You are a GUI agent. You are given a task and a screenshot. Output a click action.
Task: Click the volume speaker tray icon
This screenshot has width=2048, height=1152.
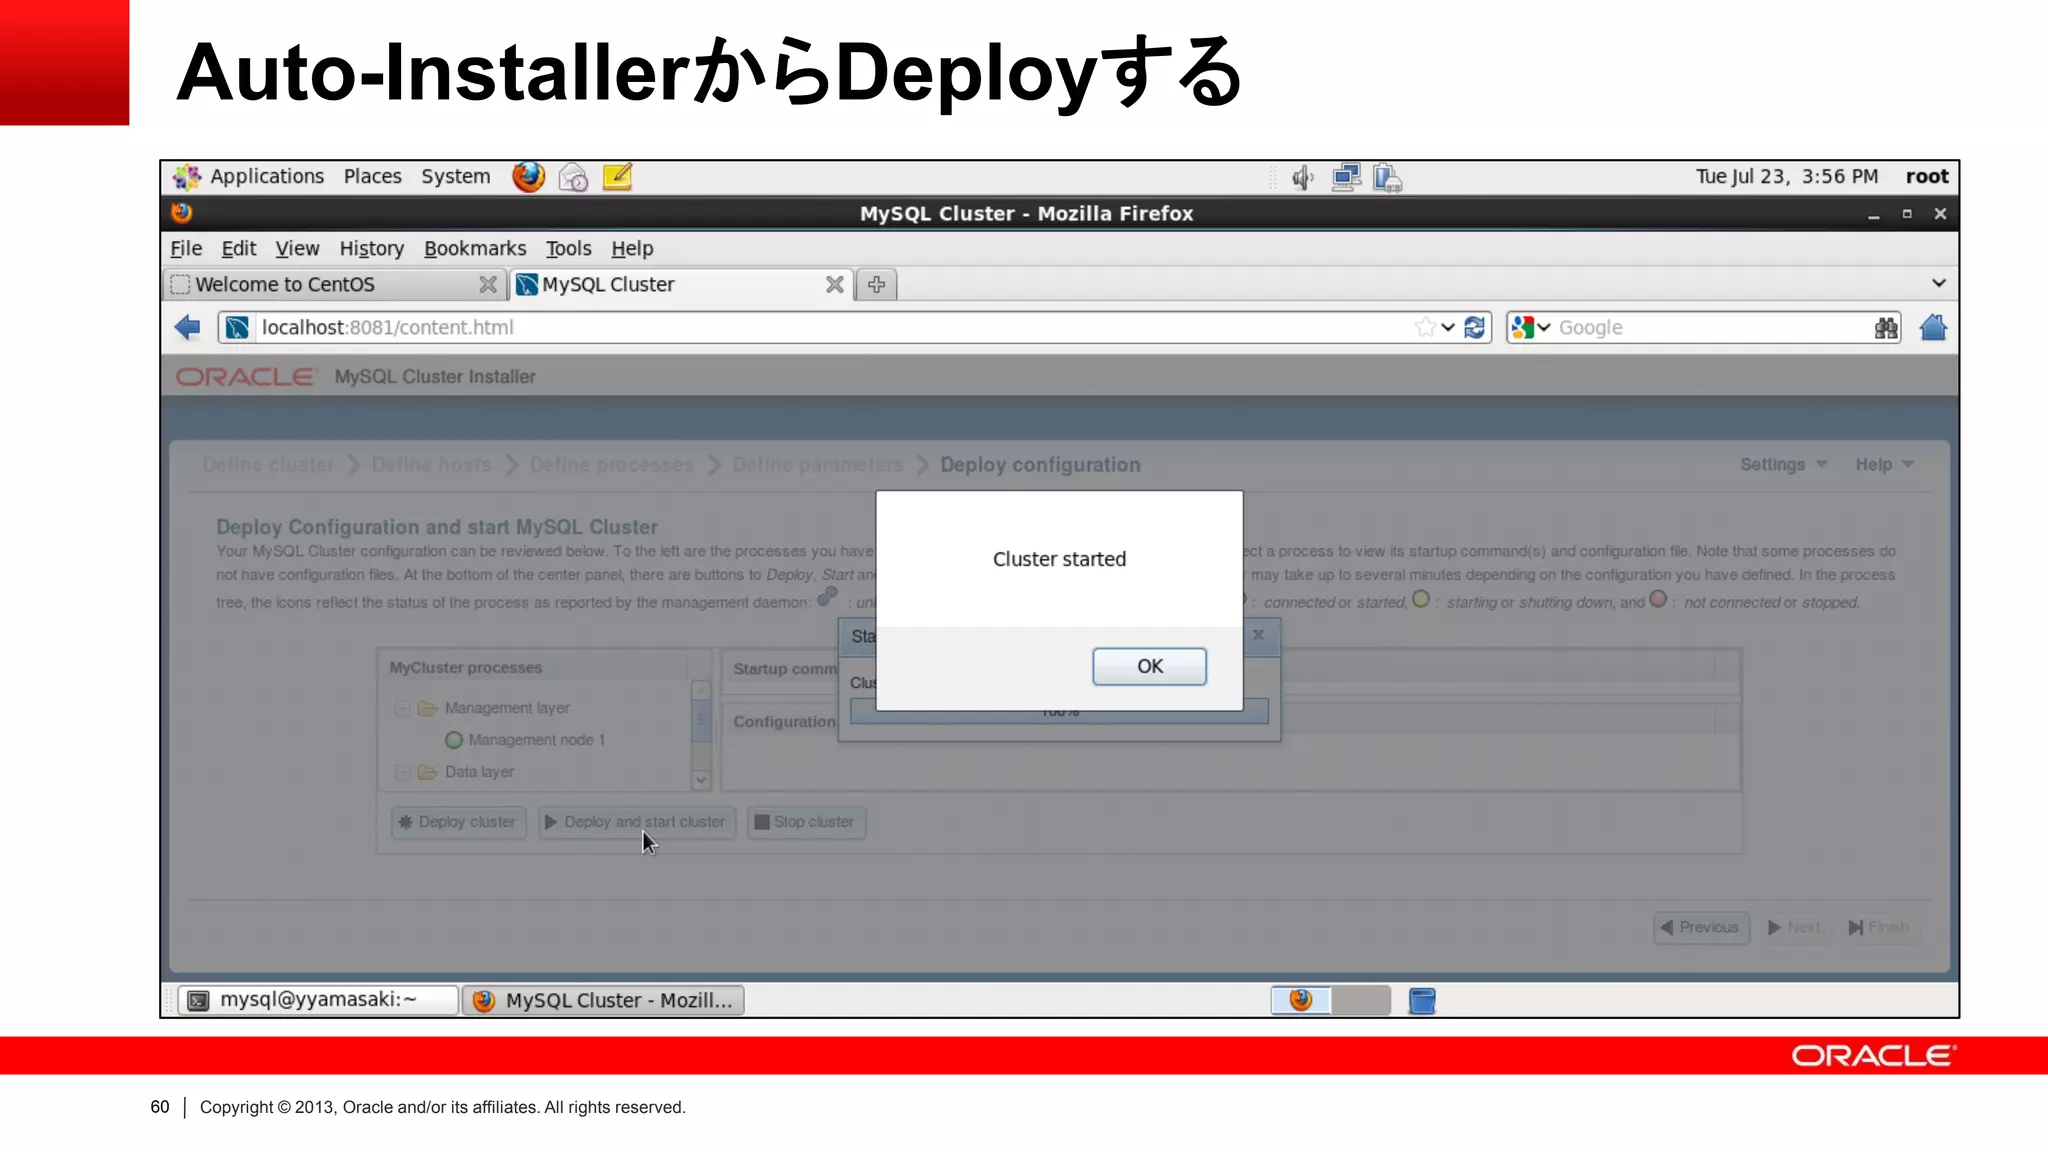point(1302,178)
